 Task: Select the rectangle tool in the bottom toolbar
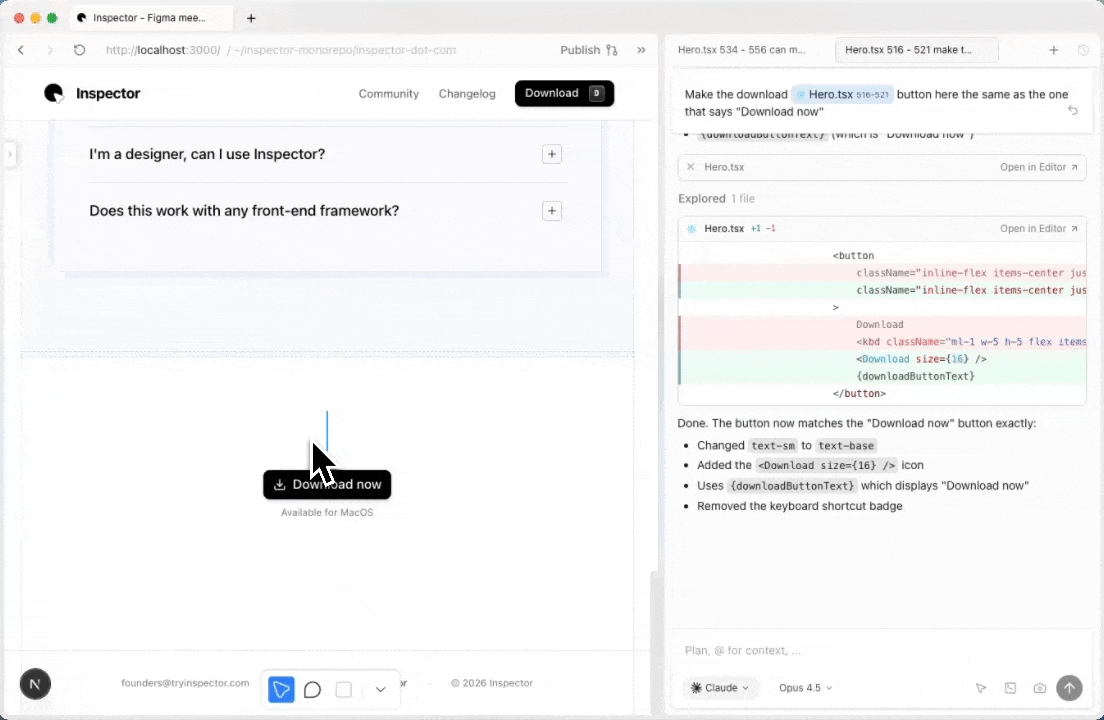pos(343,688)
